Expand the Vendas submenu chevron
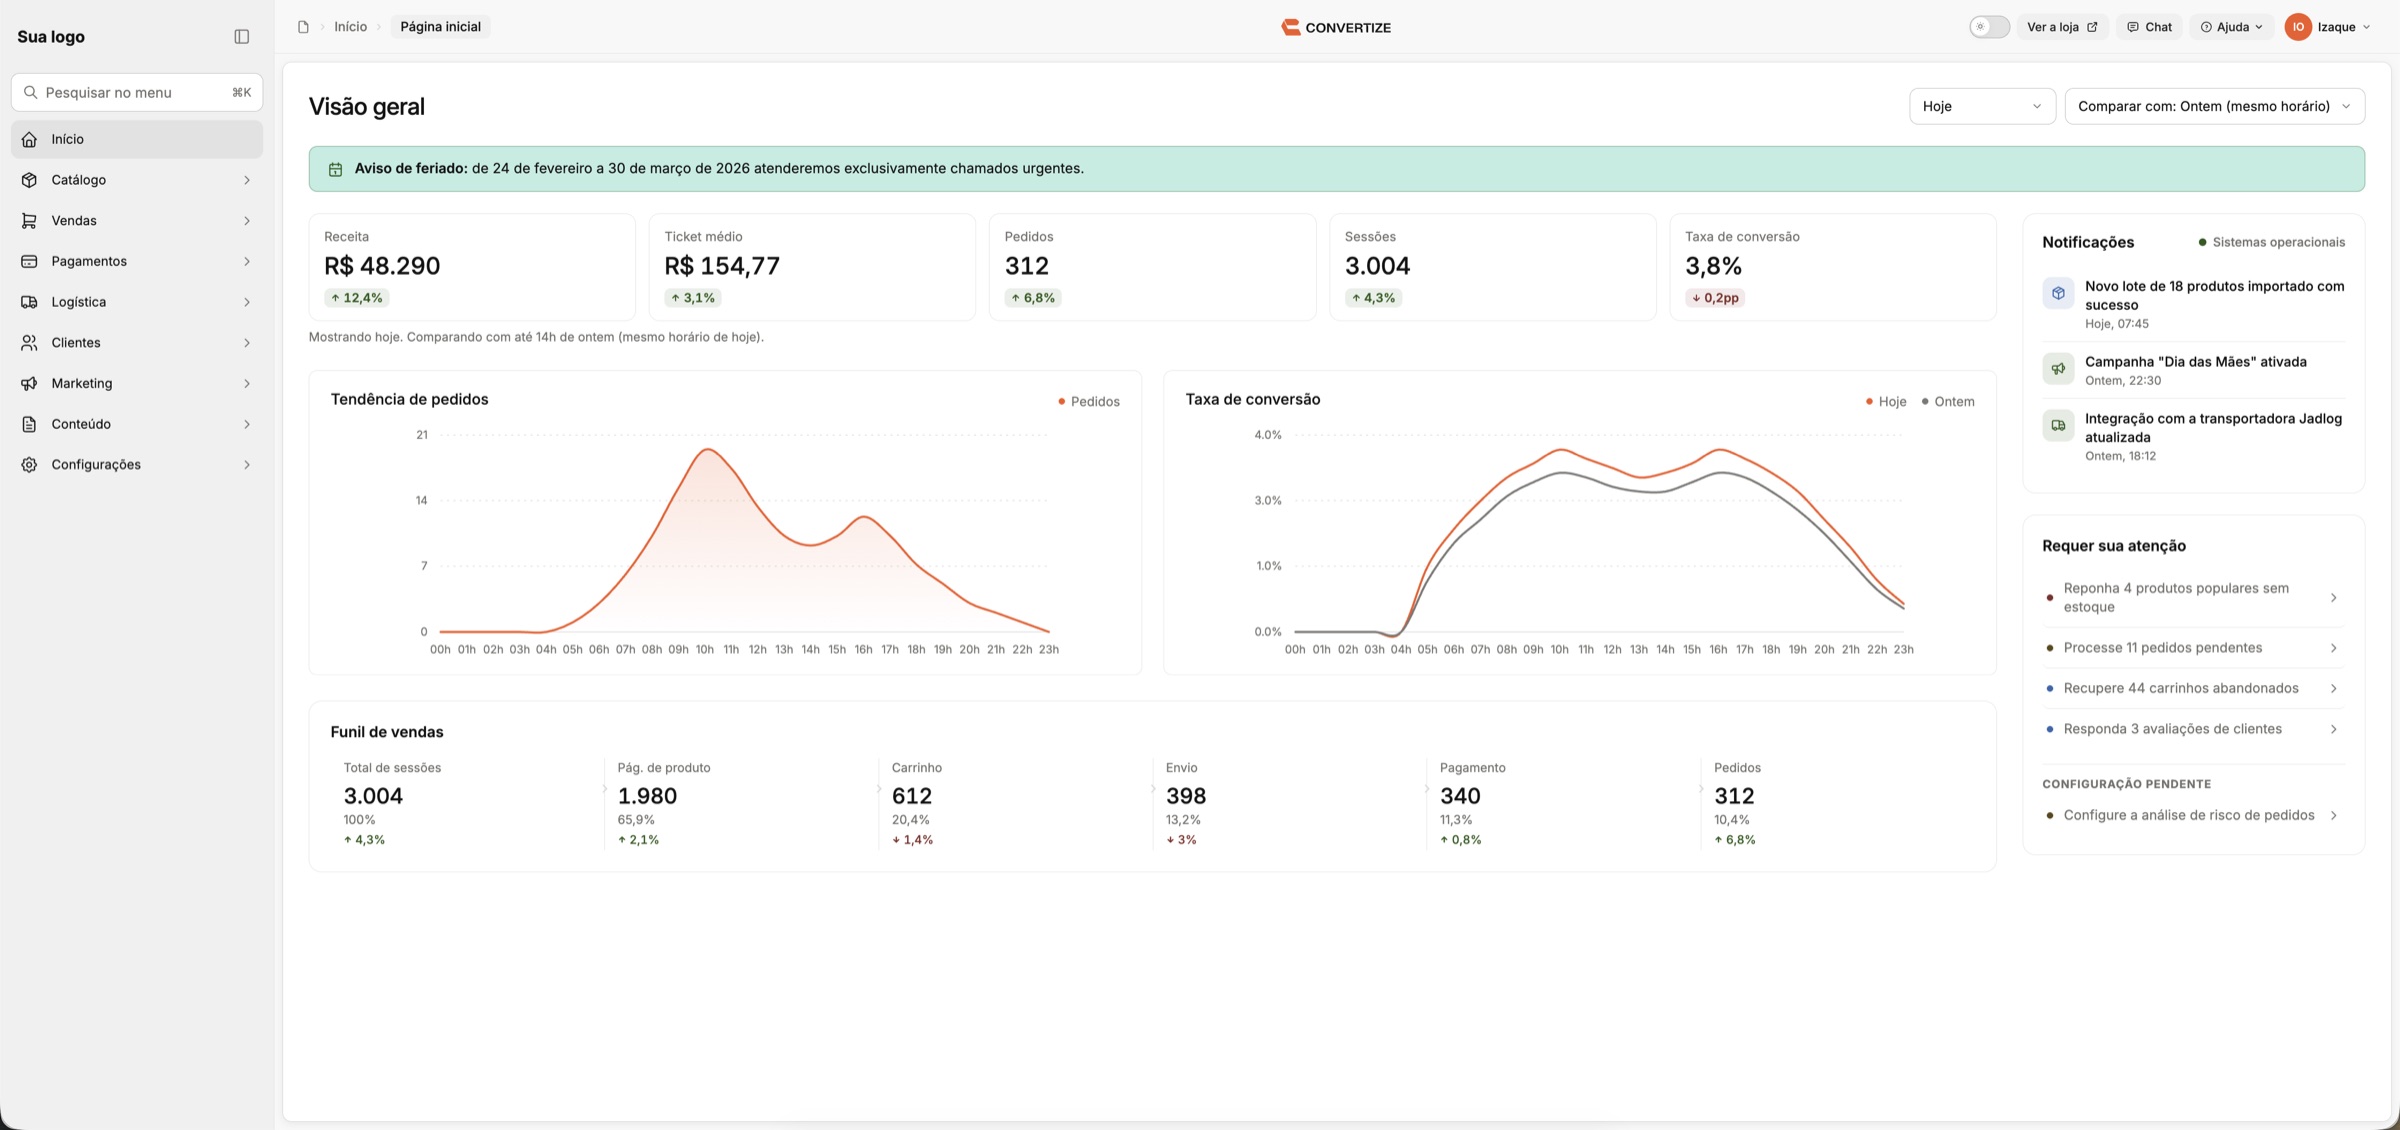 point(246,221)
